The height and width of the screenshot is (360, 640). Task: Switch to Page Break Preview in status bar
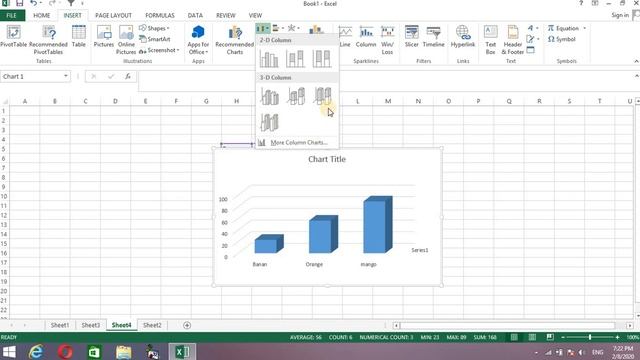(x=550, y=337)
